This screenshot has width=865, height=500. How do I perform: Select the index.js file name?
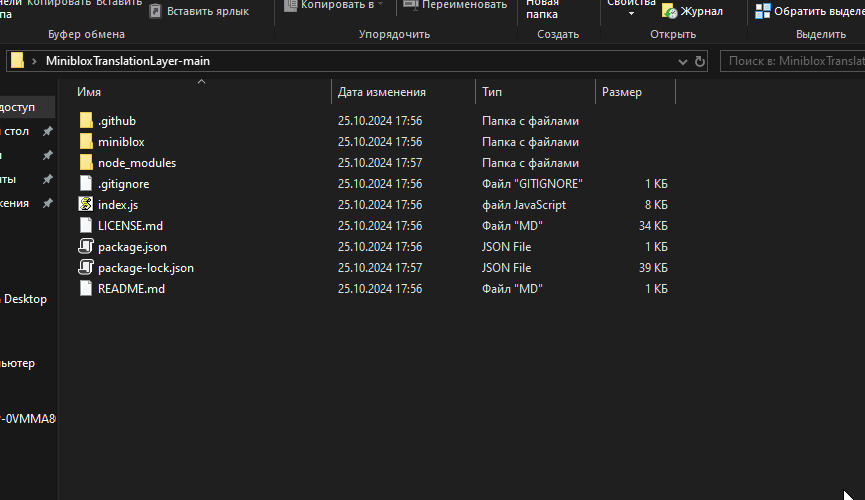pyautogui.click(x=118, y=205)
